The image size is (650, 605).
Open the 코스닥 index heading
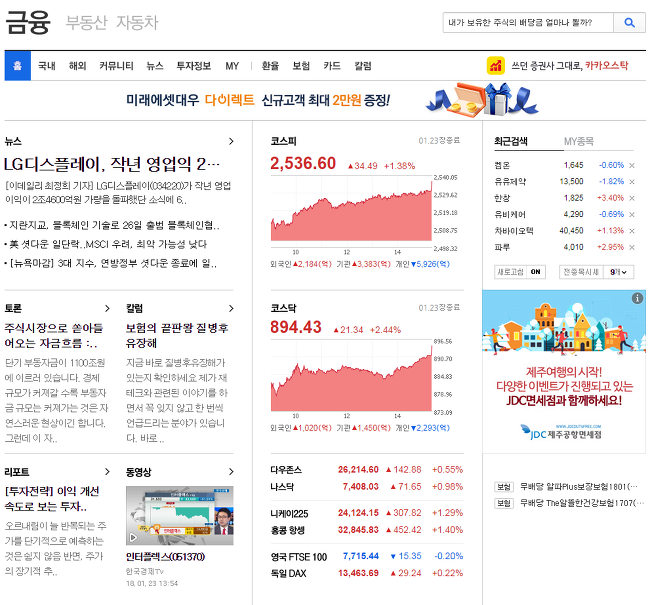pyautogui.click(x=284, y=308)
